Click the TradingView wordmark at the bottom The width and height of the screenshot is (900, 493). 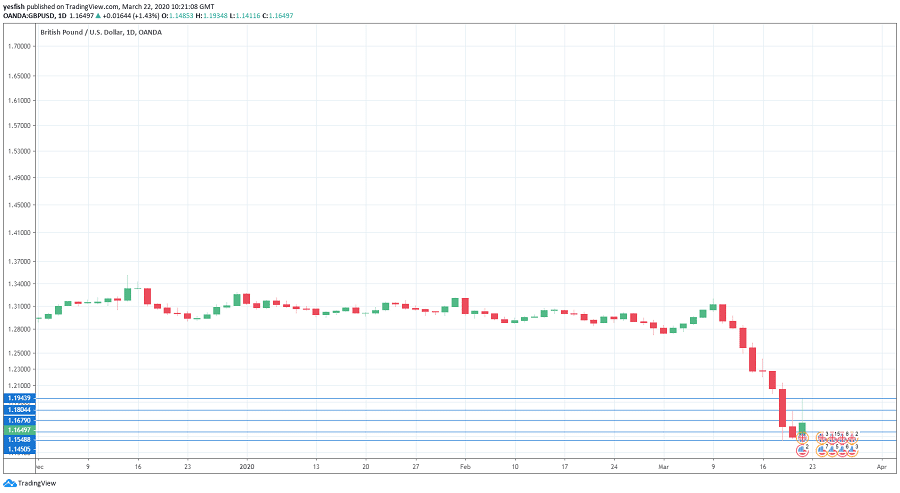[x=37, y=483]
